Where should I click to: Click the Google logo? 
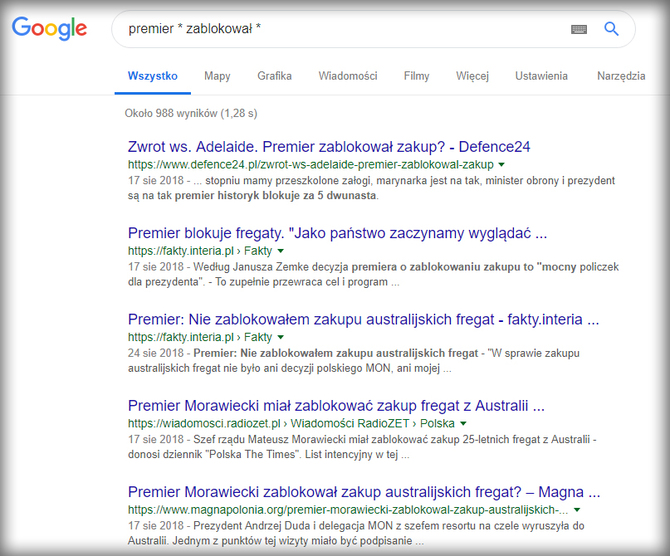[x=49, y=29]
